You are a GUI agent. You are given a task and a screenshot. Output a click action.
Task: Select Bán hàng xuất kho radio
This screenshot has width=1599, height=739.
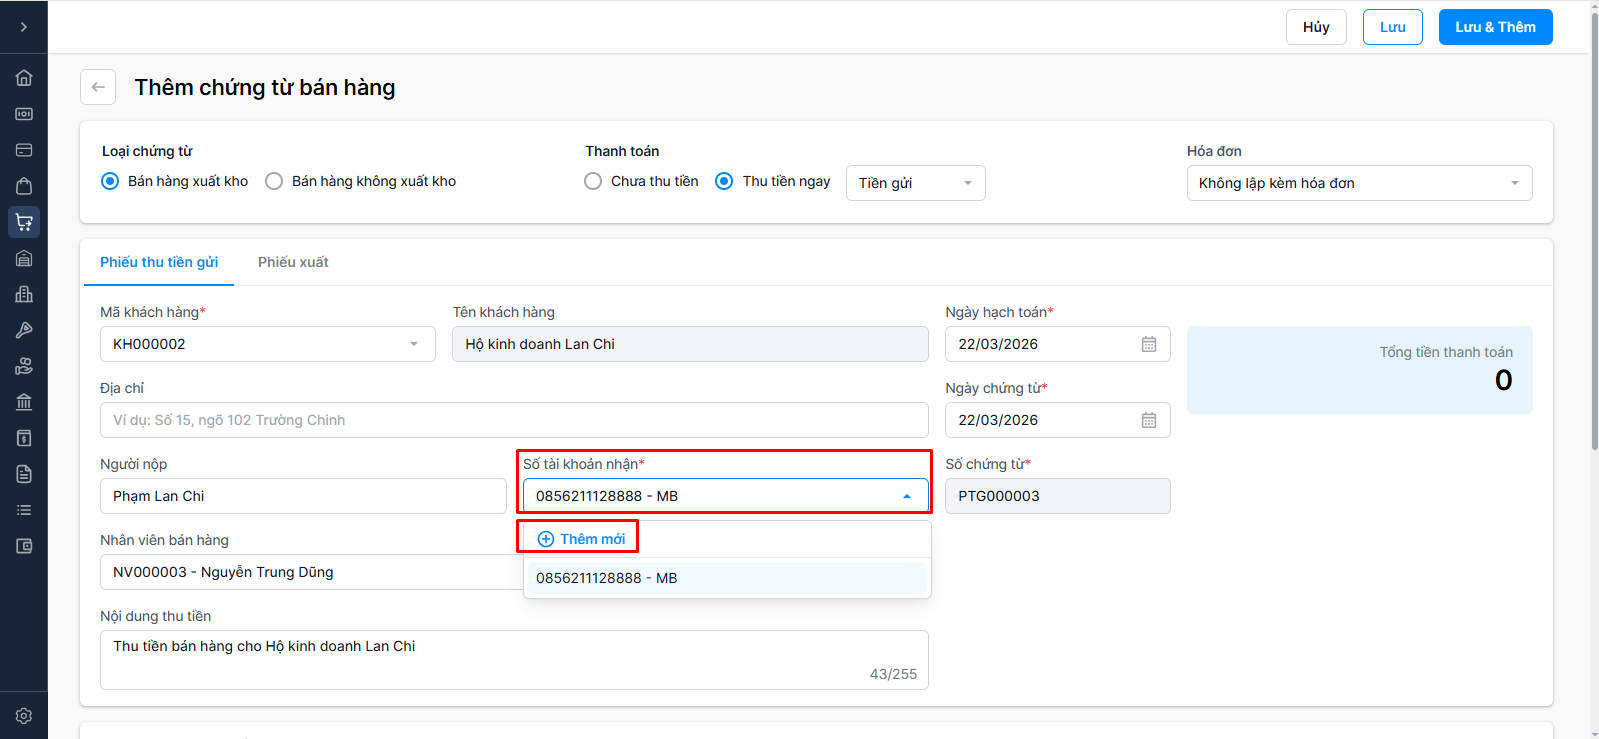(110, 181)
